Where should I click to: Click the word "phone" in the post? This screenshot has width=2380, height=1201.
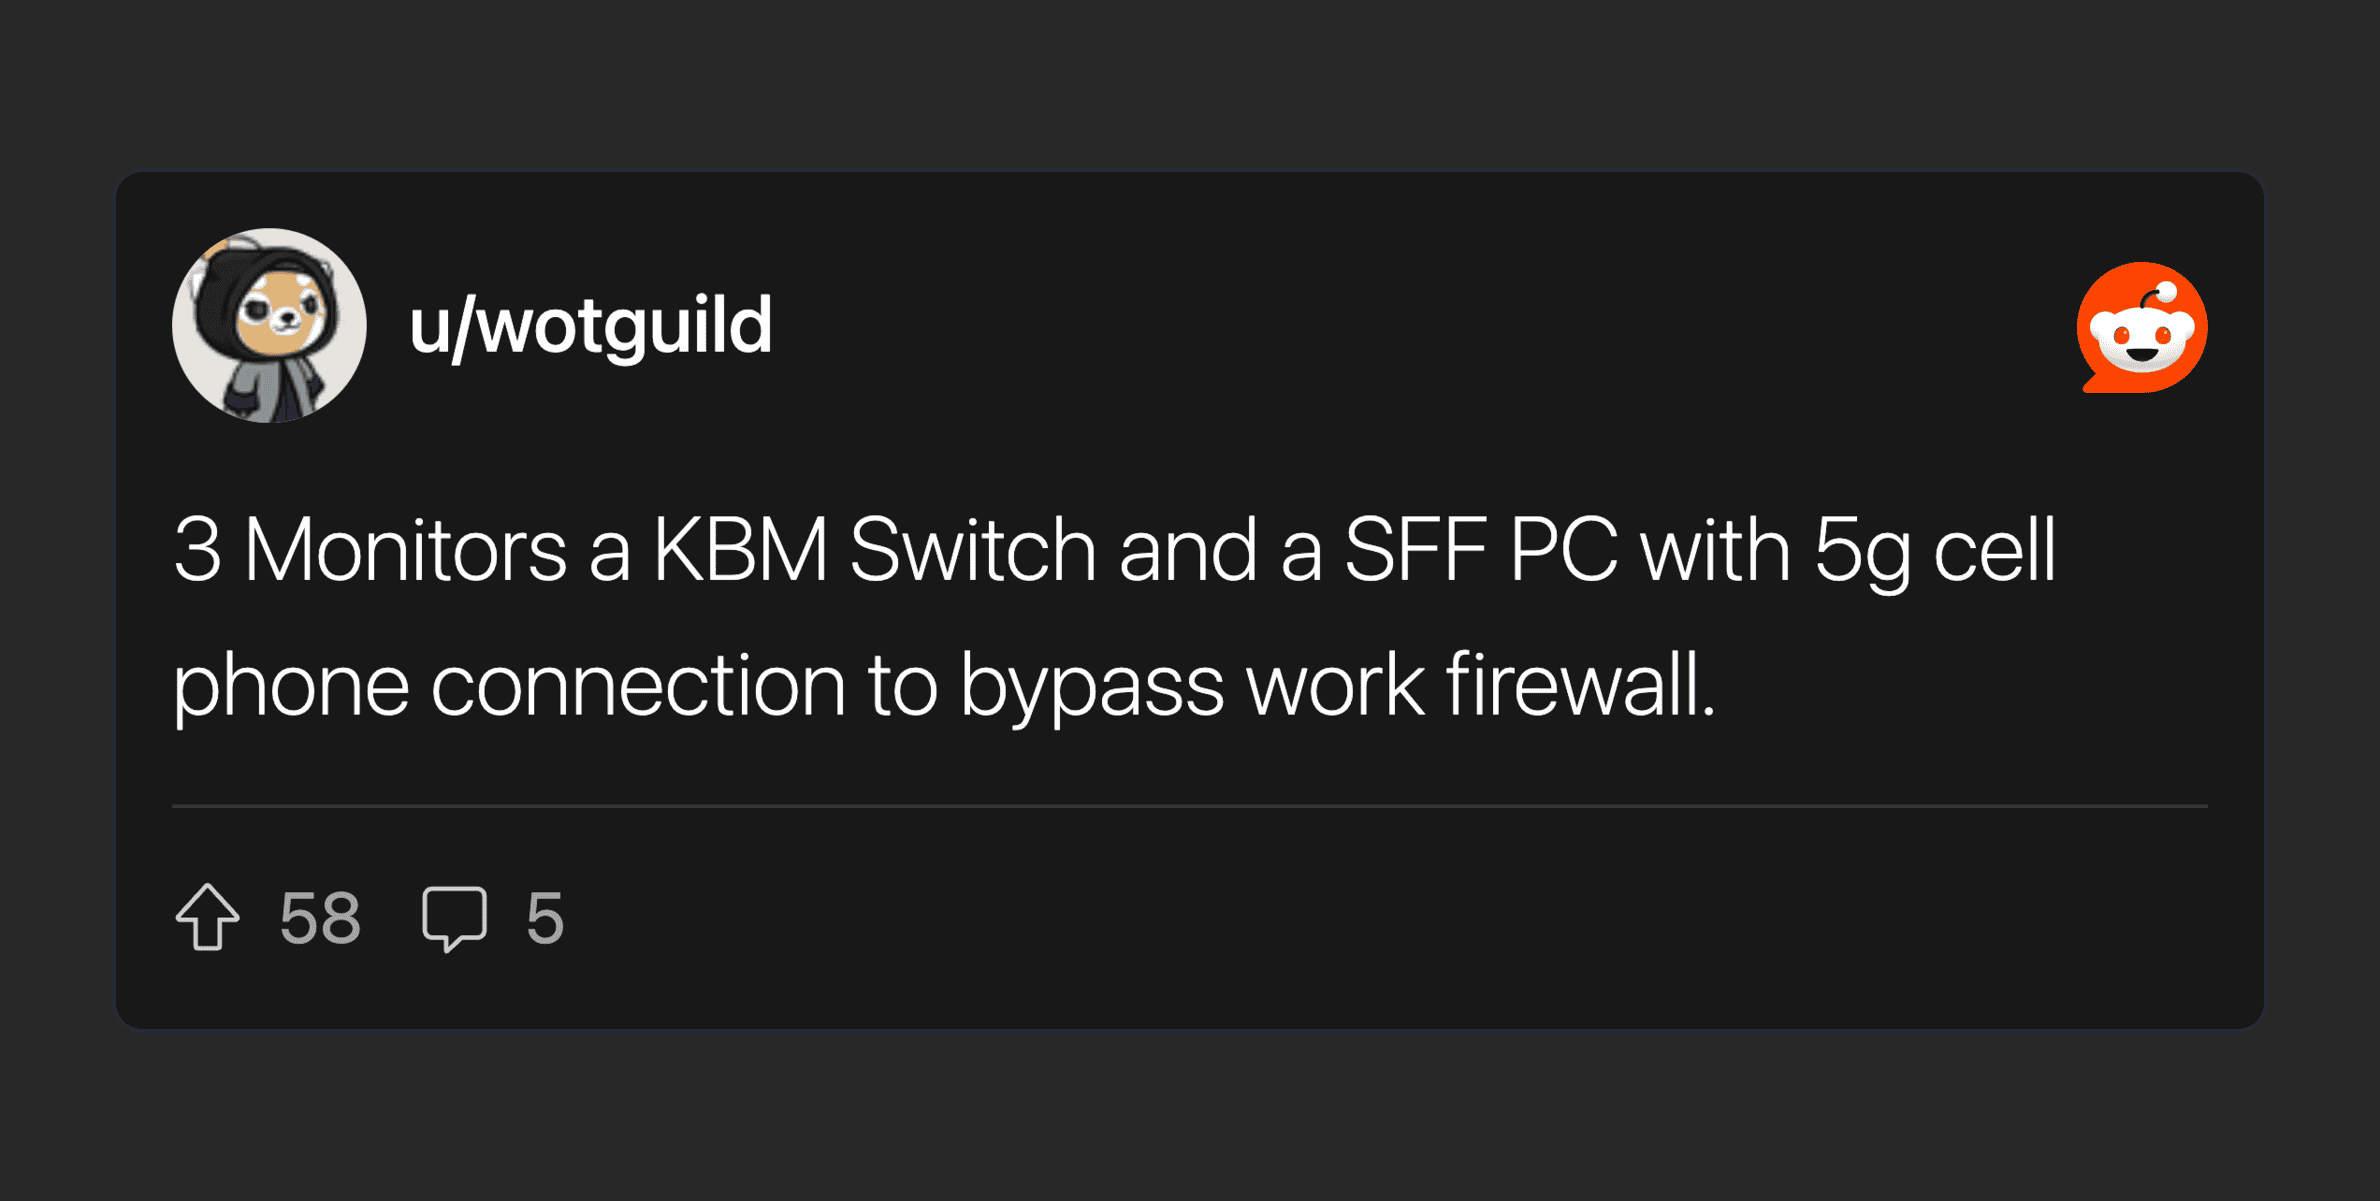coord(291,686)
